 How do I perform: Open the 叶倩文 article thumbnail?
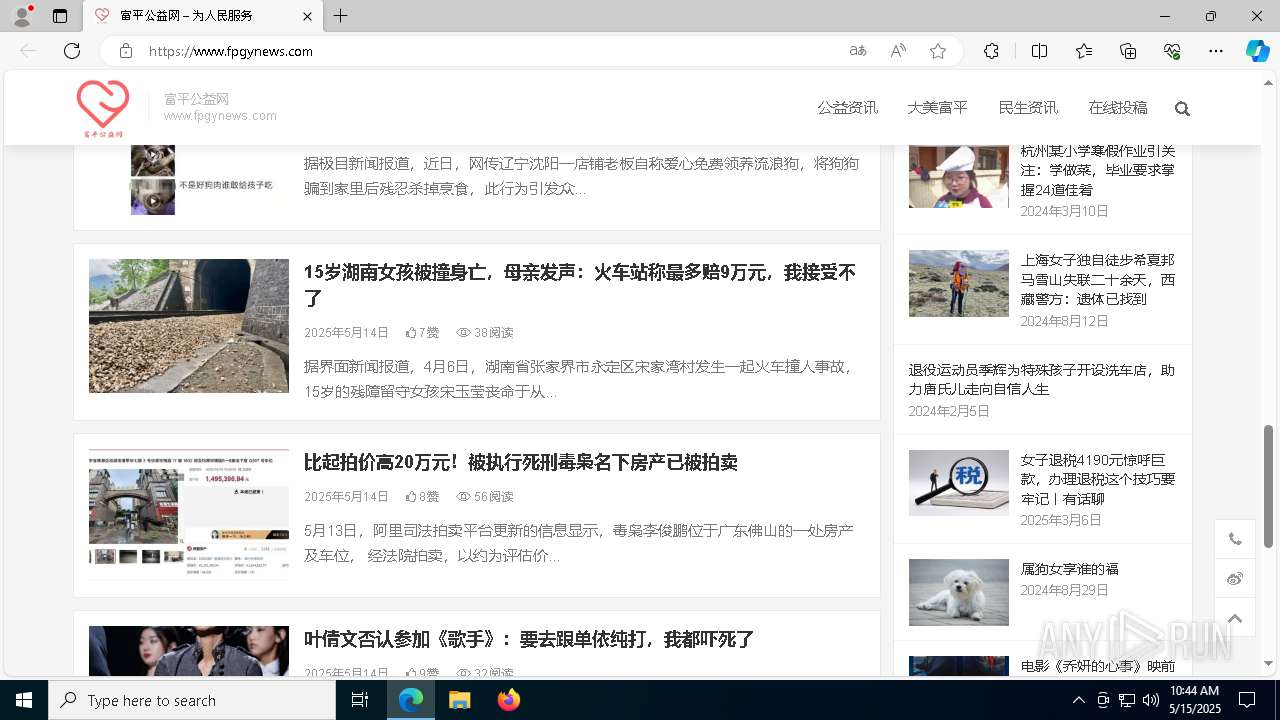coord(189,651)
